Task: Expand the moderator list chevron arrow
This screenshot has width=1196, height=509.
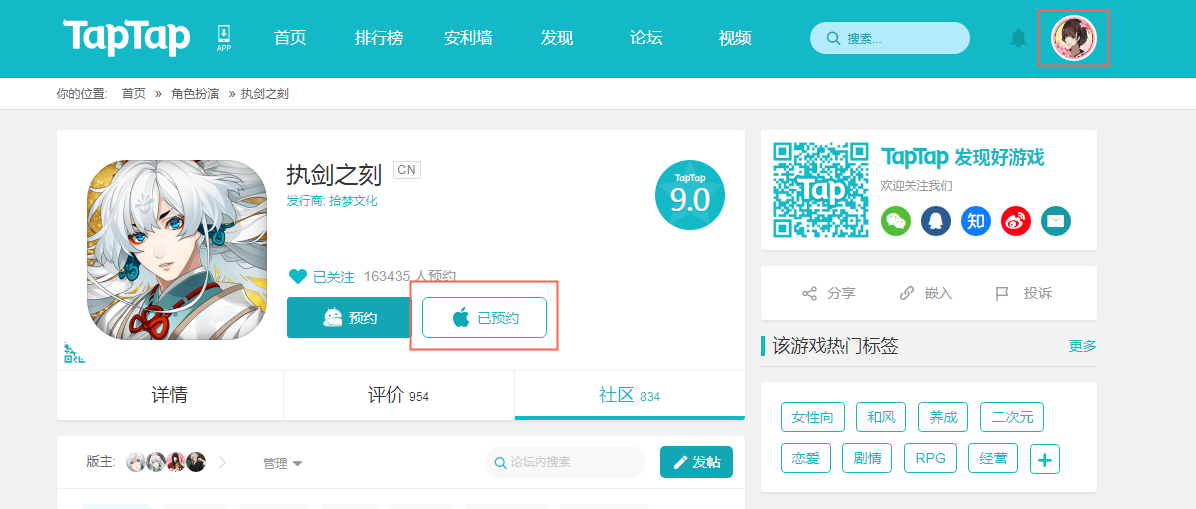Action: click(x=223, y=462)
